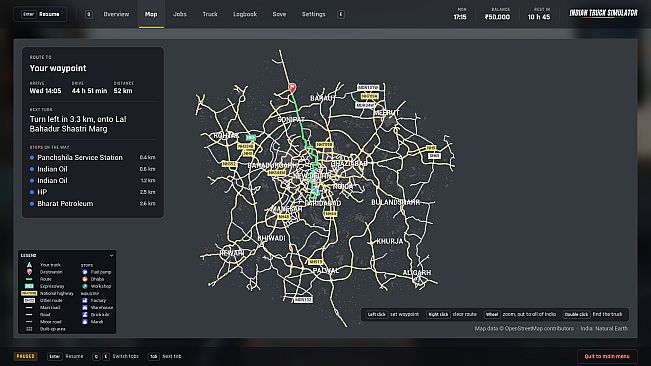651x366 pixels.
Task: Click the Warehouse legend icon
Action: [x=85, y=307]
